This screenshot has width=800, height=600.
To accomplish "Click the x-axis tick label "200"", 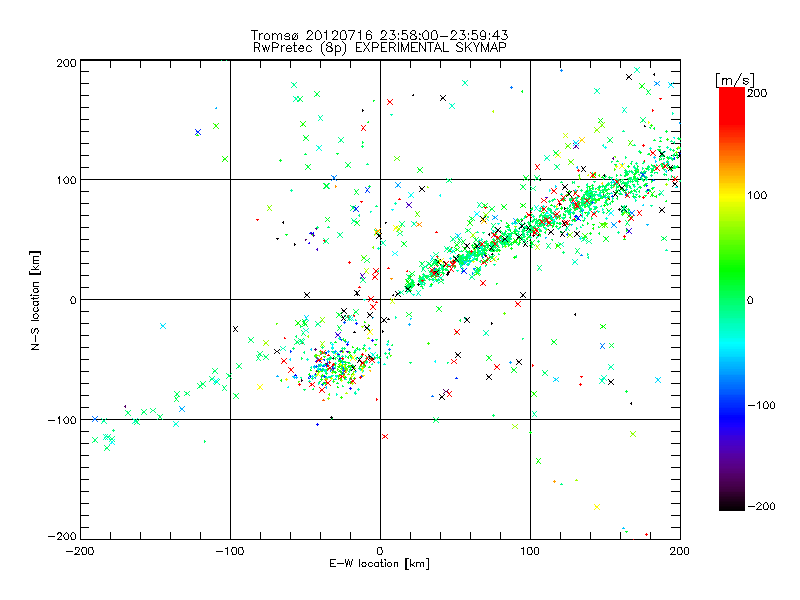I will click(x=680, y=551).
